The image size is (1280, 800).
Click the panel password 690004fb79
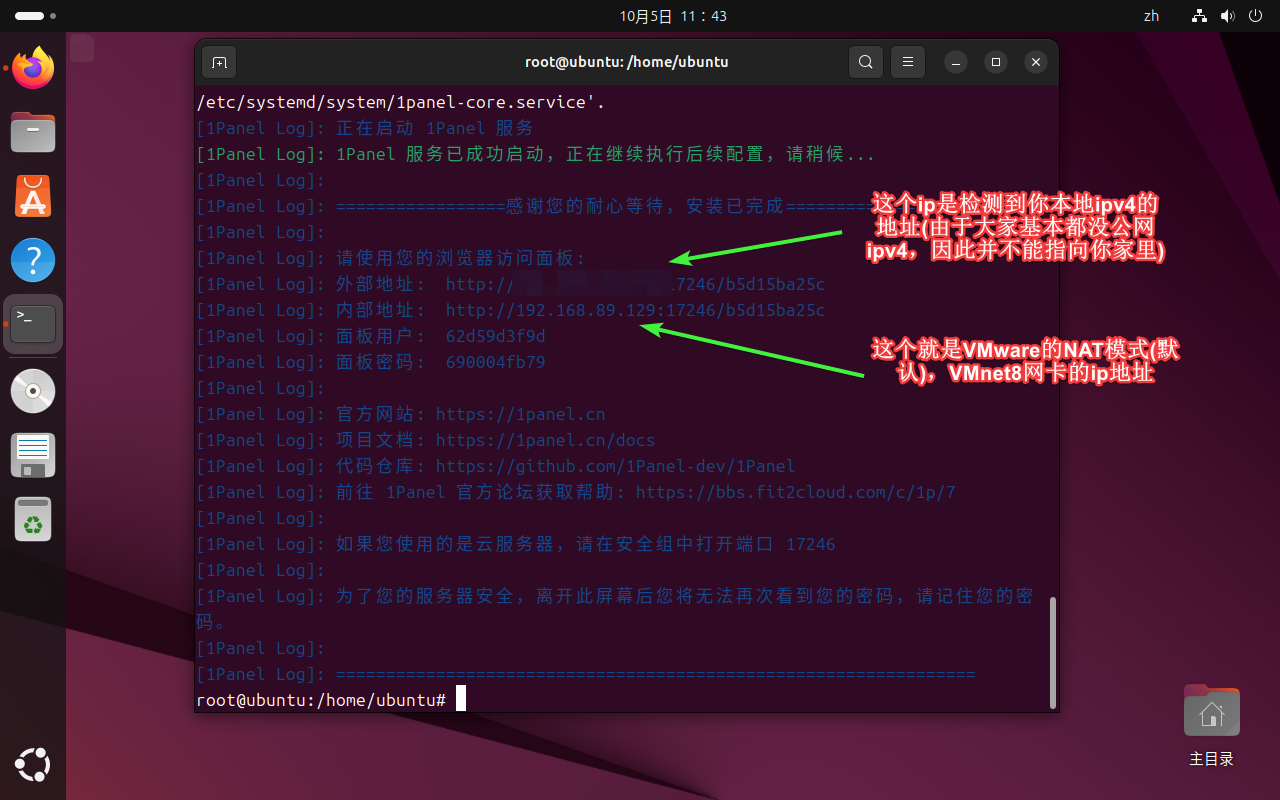pyautogui.click(x=495, y=362)
